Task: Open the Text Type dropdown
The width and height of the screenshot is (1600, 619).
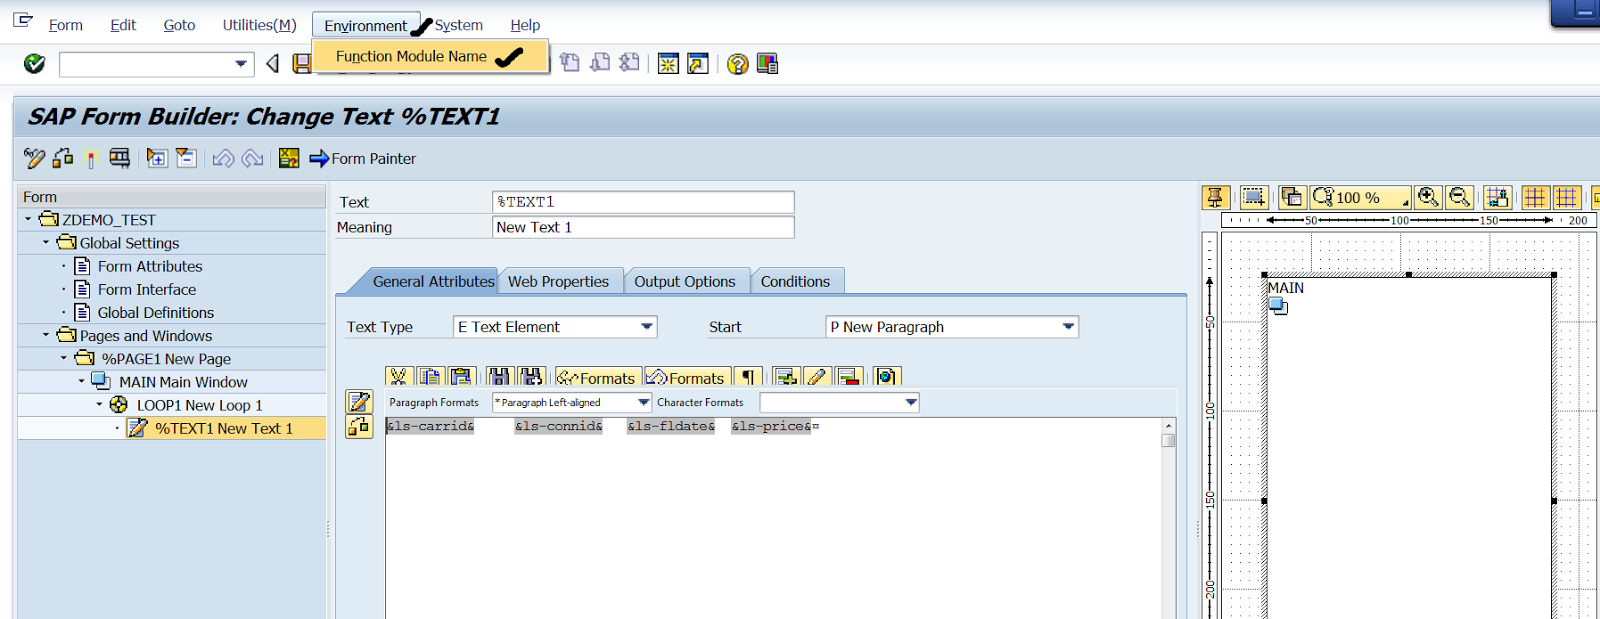Action: coord(647,327)
